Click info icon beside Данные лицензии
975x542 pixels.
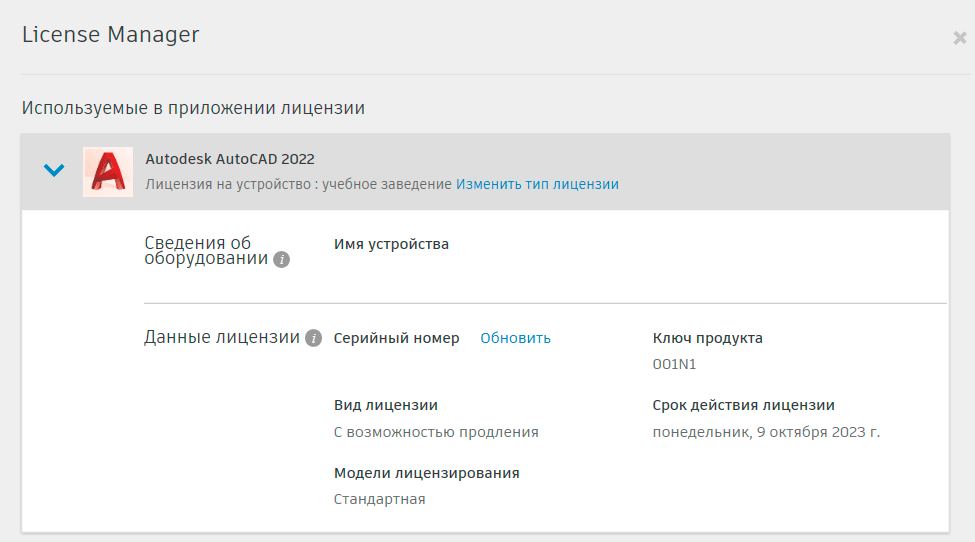313,338
